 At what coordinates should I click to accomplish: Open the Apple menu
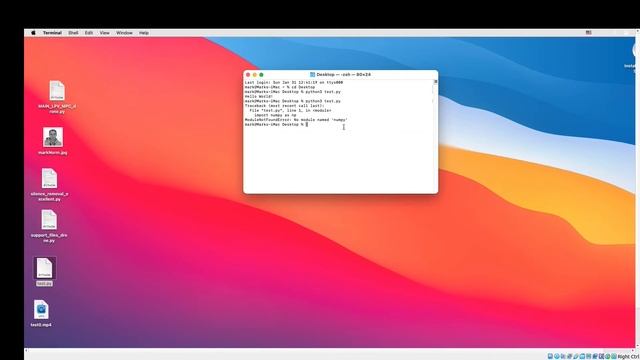[x=33, y=33]
